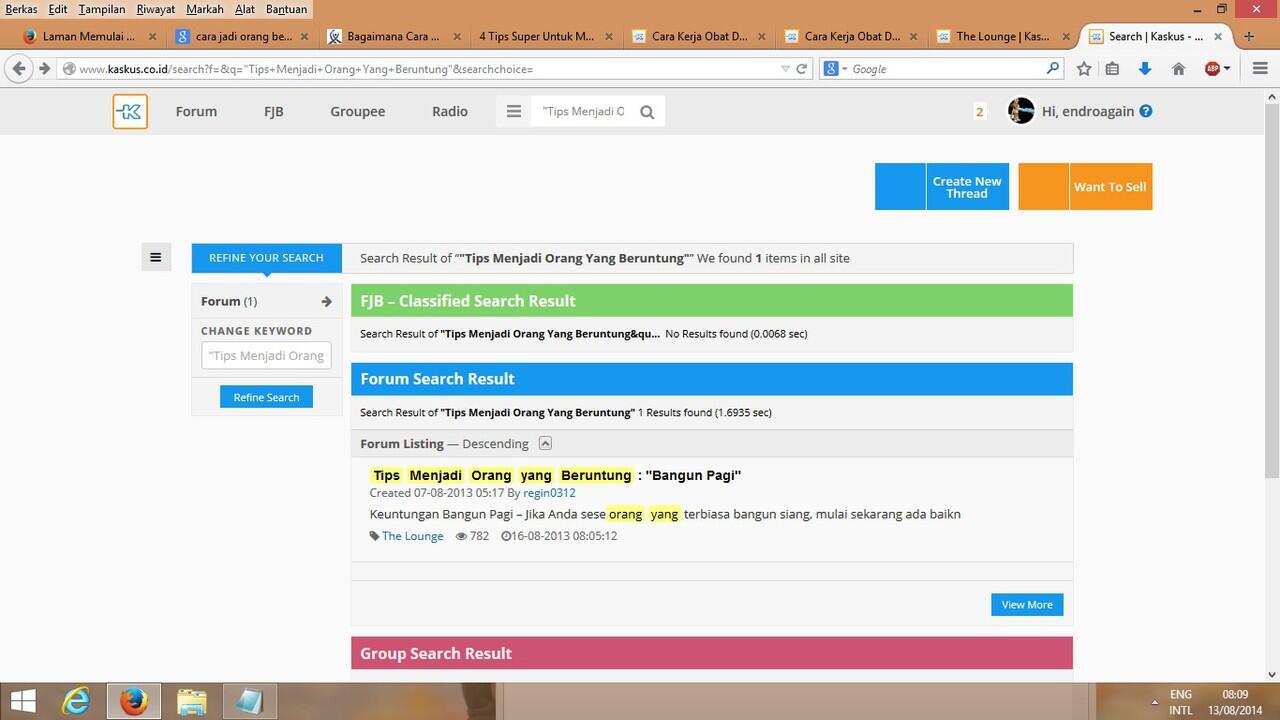Open the hamburger menu beside Radio

click(514, 112)
